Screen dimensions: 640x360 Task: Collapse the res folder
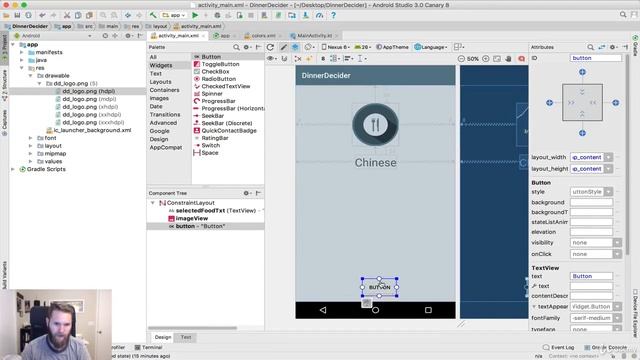pos(22,68)
